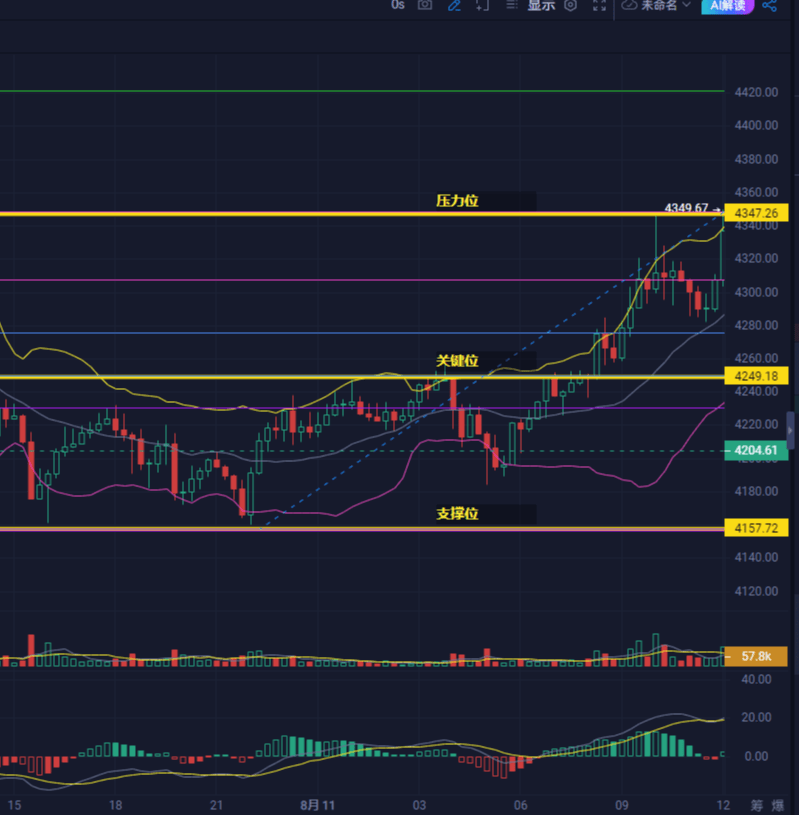Click the cloud save icon
This screenshot has height=815, width=799.
tap(630, 5)
